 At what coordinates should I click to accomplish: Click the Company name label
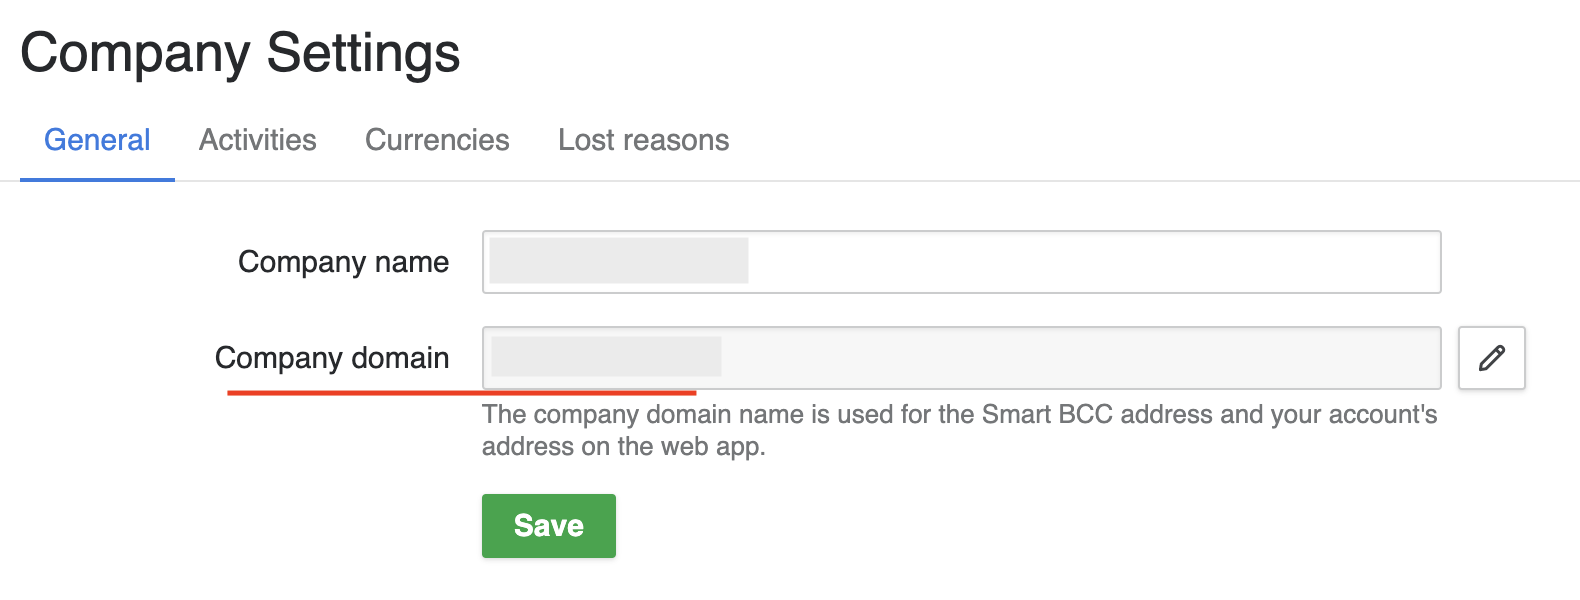click(x=343, y=262)
